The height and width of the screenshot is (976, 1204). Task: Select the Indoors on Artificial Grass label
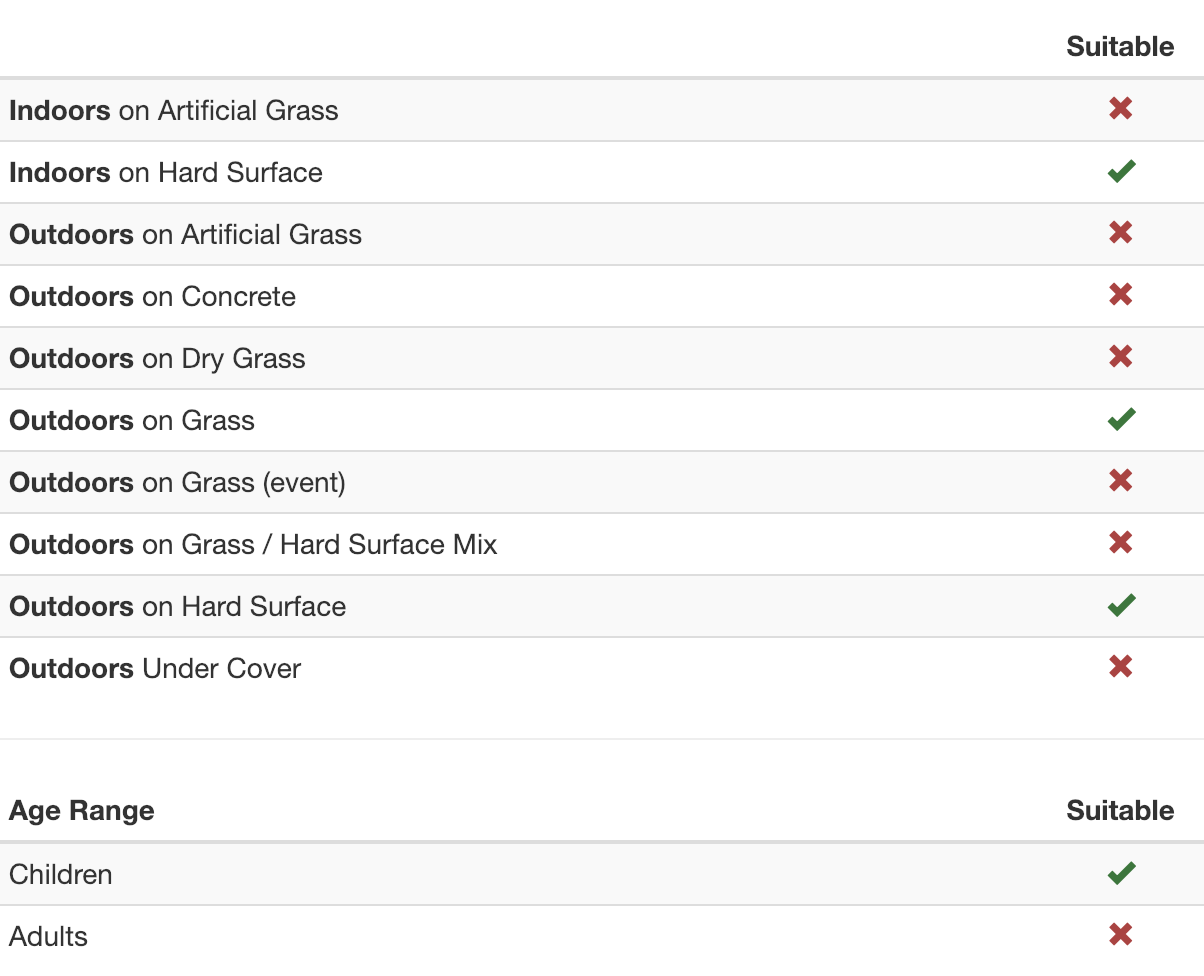click(x=174, y=110)
